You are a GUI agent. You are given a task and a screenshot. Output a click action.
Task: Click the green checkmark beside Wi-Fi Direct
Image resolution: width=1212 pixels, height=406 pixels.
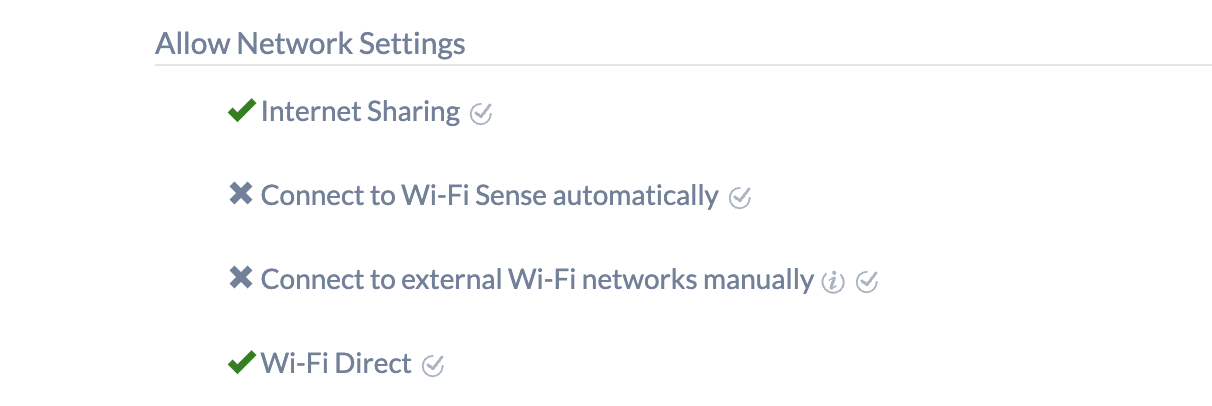coord(242,363)
